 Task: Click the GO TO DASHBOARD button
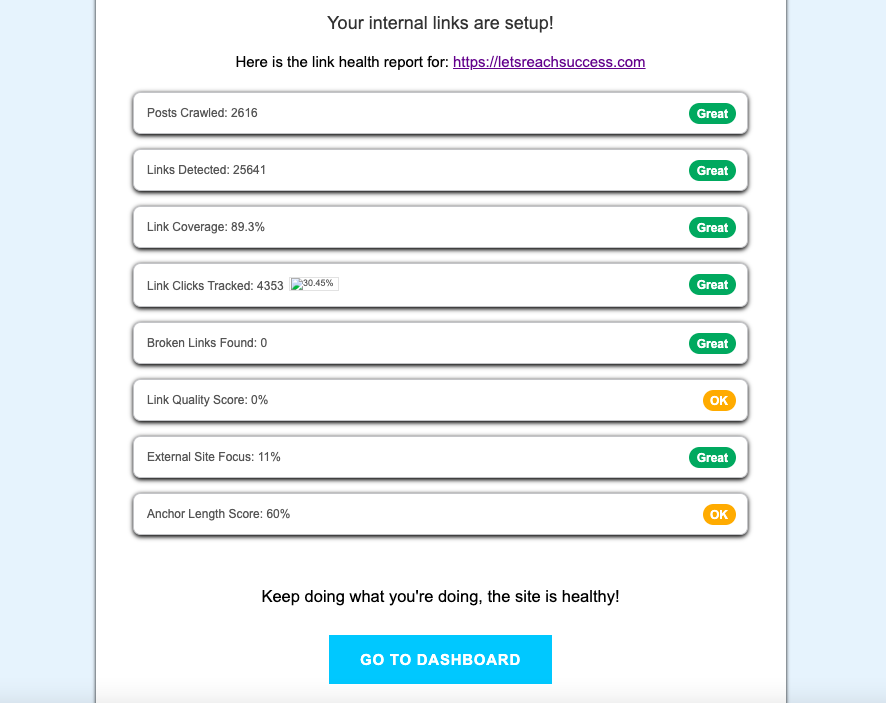440,659
